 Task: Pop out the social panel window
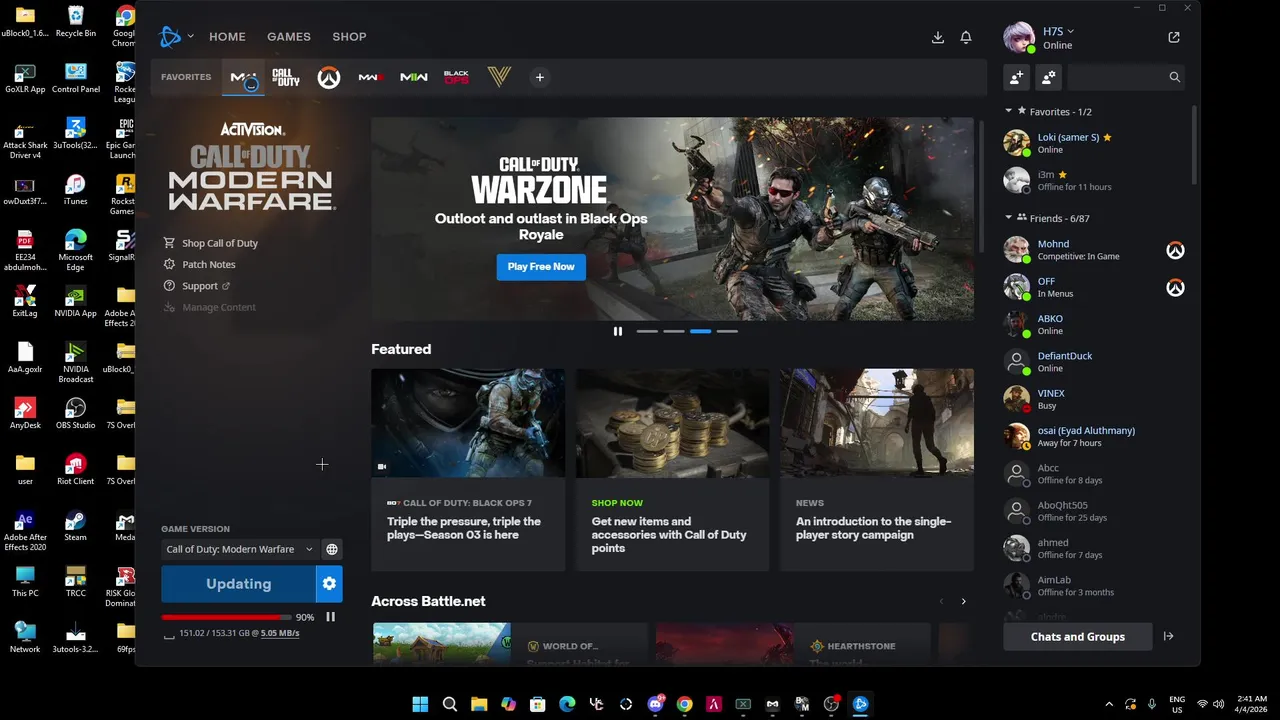tap(1174, 37)
